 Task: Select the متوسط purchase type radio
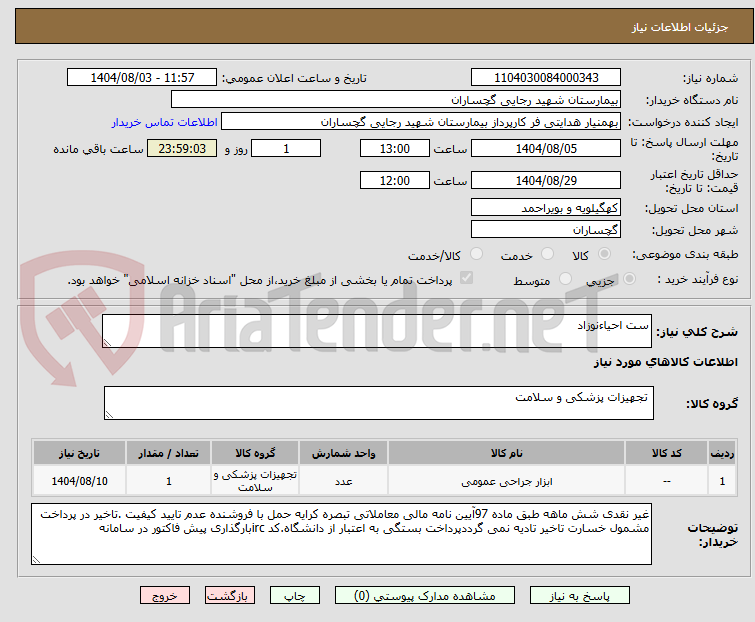point(565,279)
